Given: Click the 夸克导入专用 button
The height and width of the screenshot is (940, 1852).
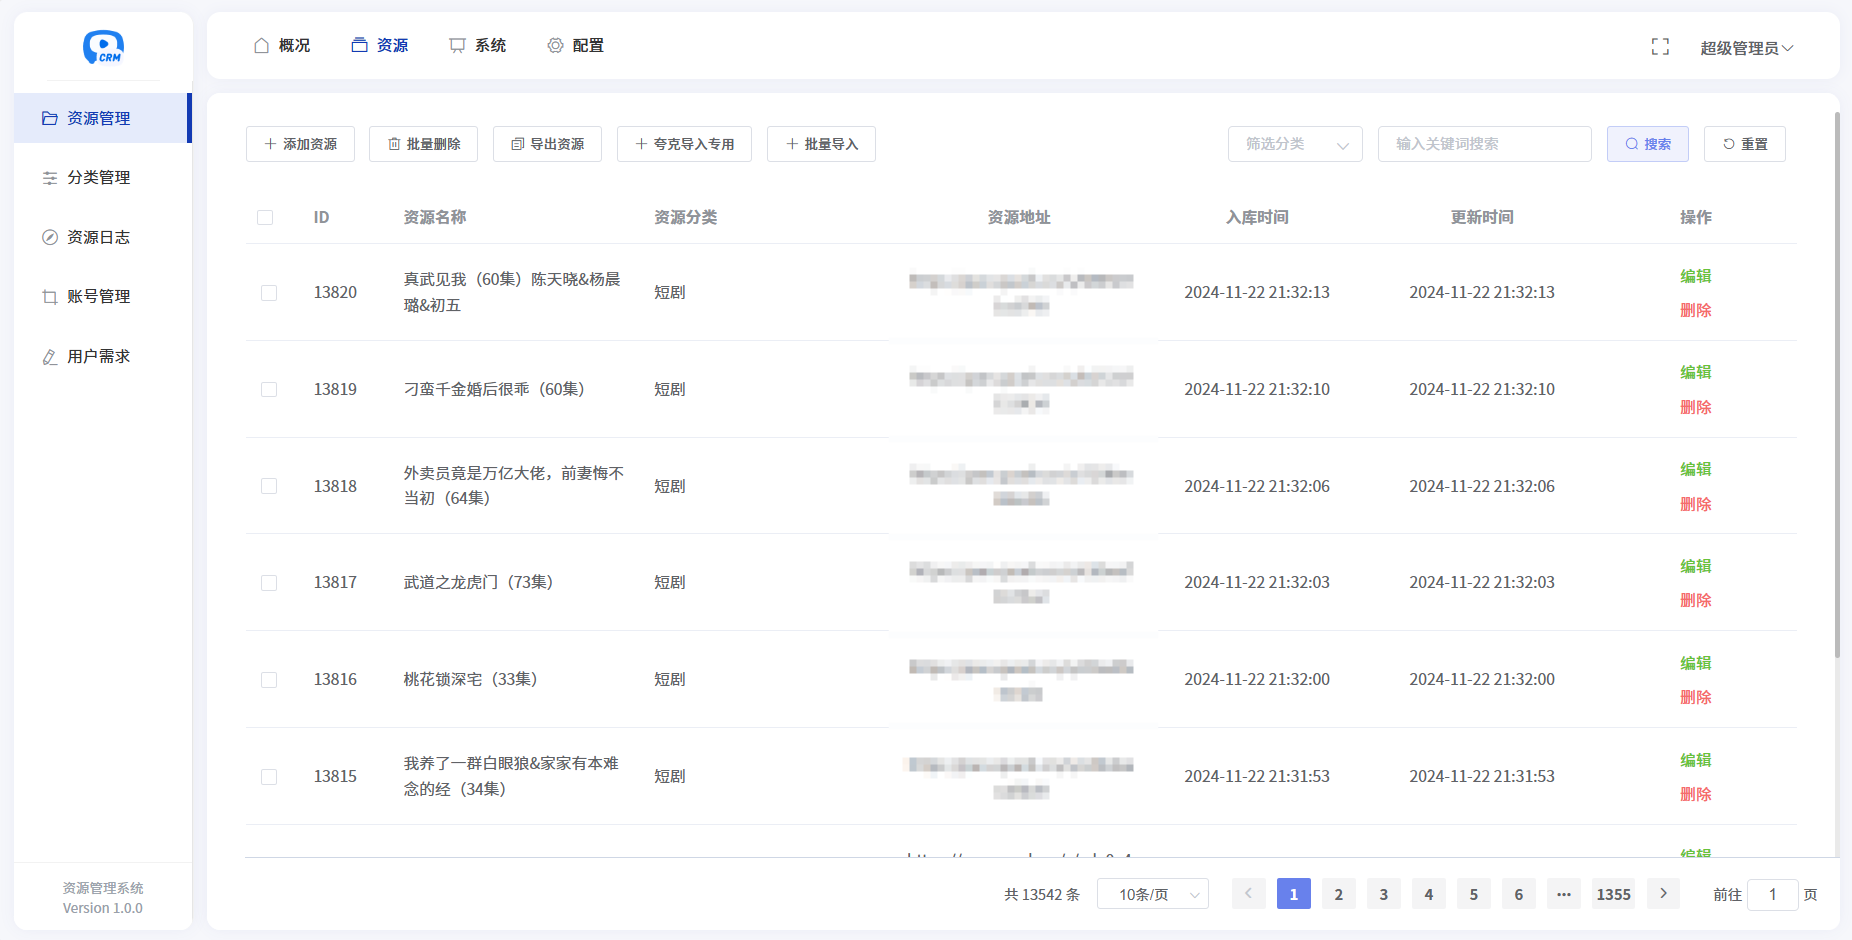Looking at the screenshot, I should pos(684,144).
